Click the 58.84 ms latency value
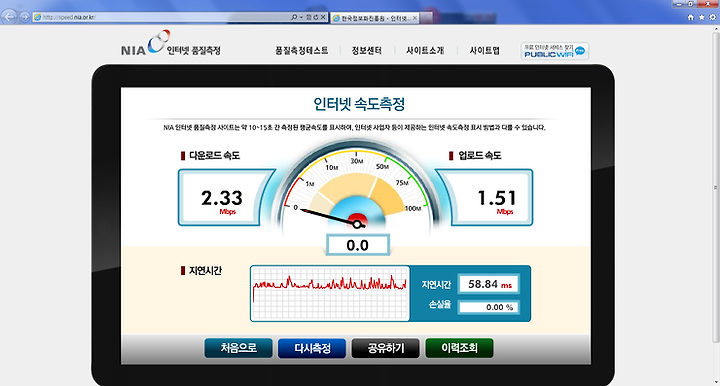Screen dimensions: 720x386 pyautogui.click(x=489, y=284)
